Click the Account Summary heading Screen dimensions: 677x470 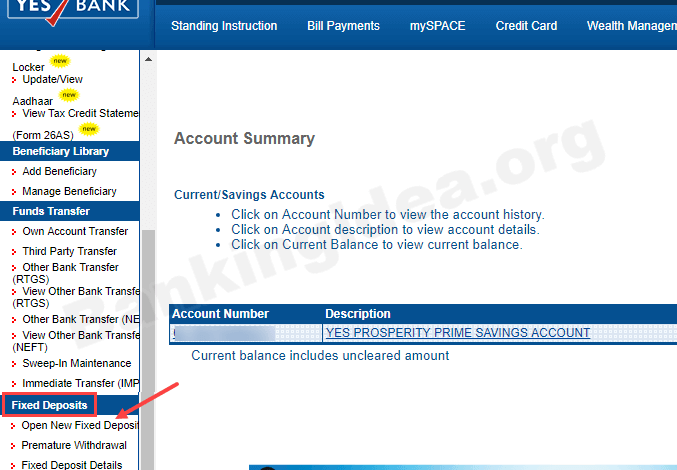pyautogui.click(x=244, y=139)
